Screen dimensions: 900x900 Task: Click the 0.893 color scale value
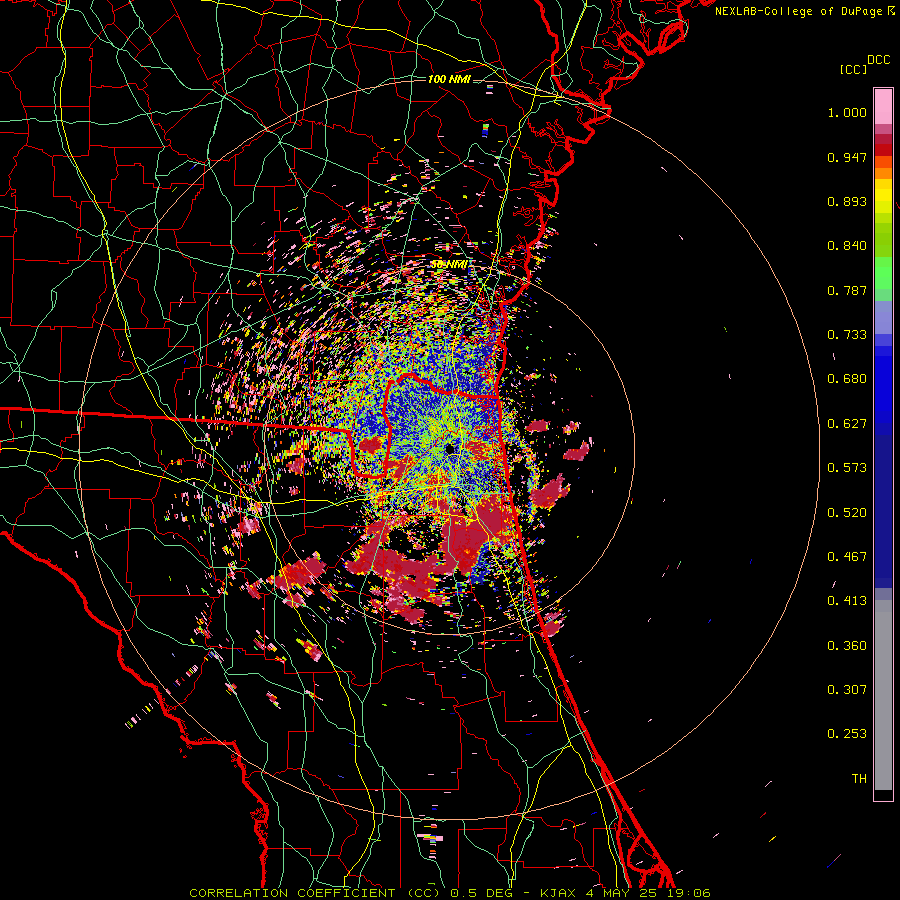847,201
